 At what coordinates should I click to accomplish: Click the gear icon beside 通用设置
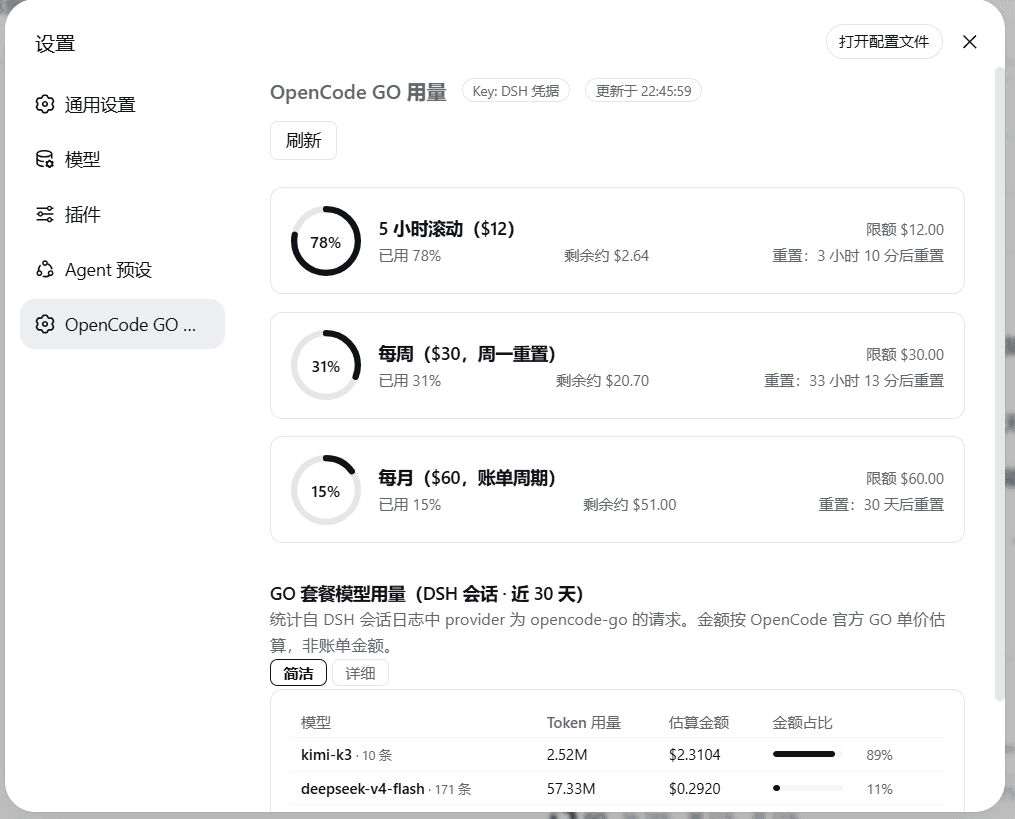pos(45,104)
